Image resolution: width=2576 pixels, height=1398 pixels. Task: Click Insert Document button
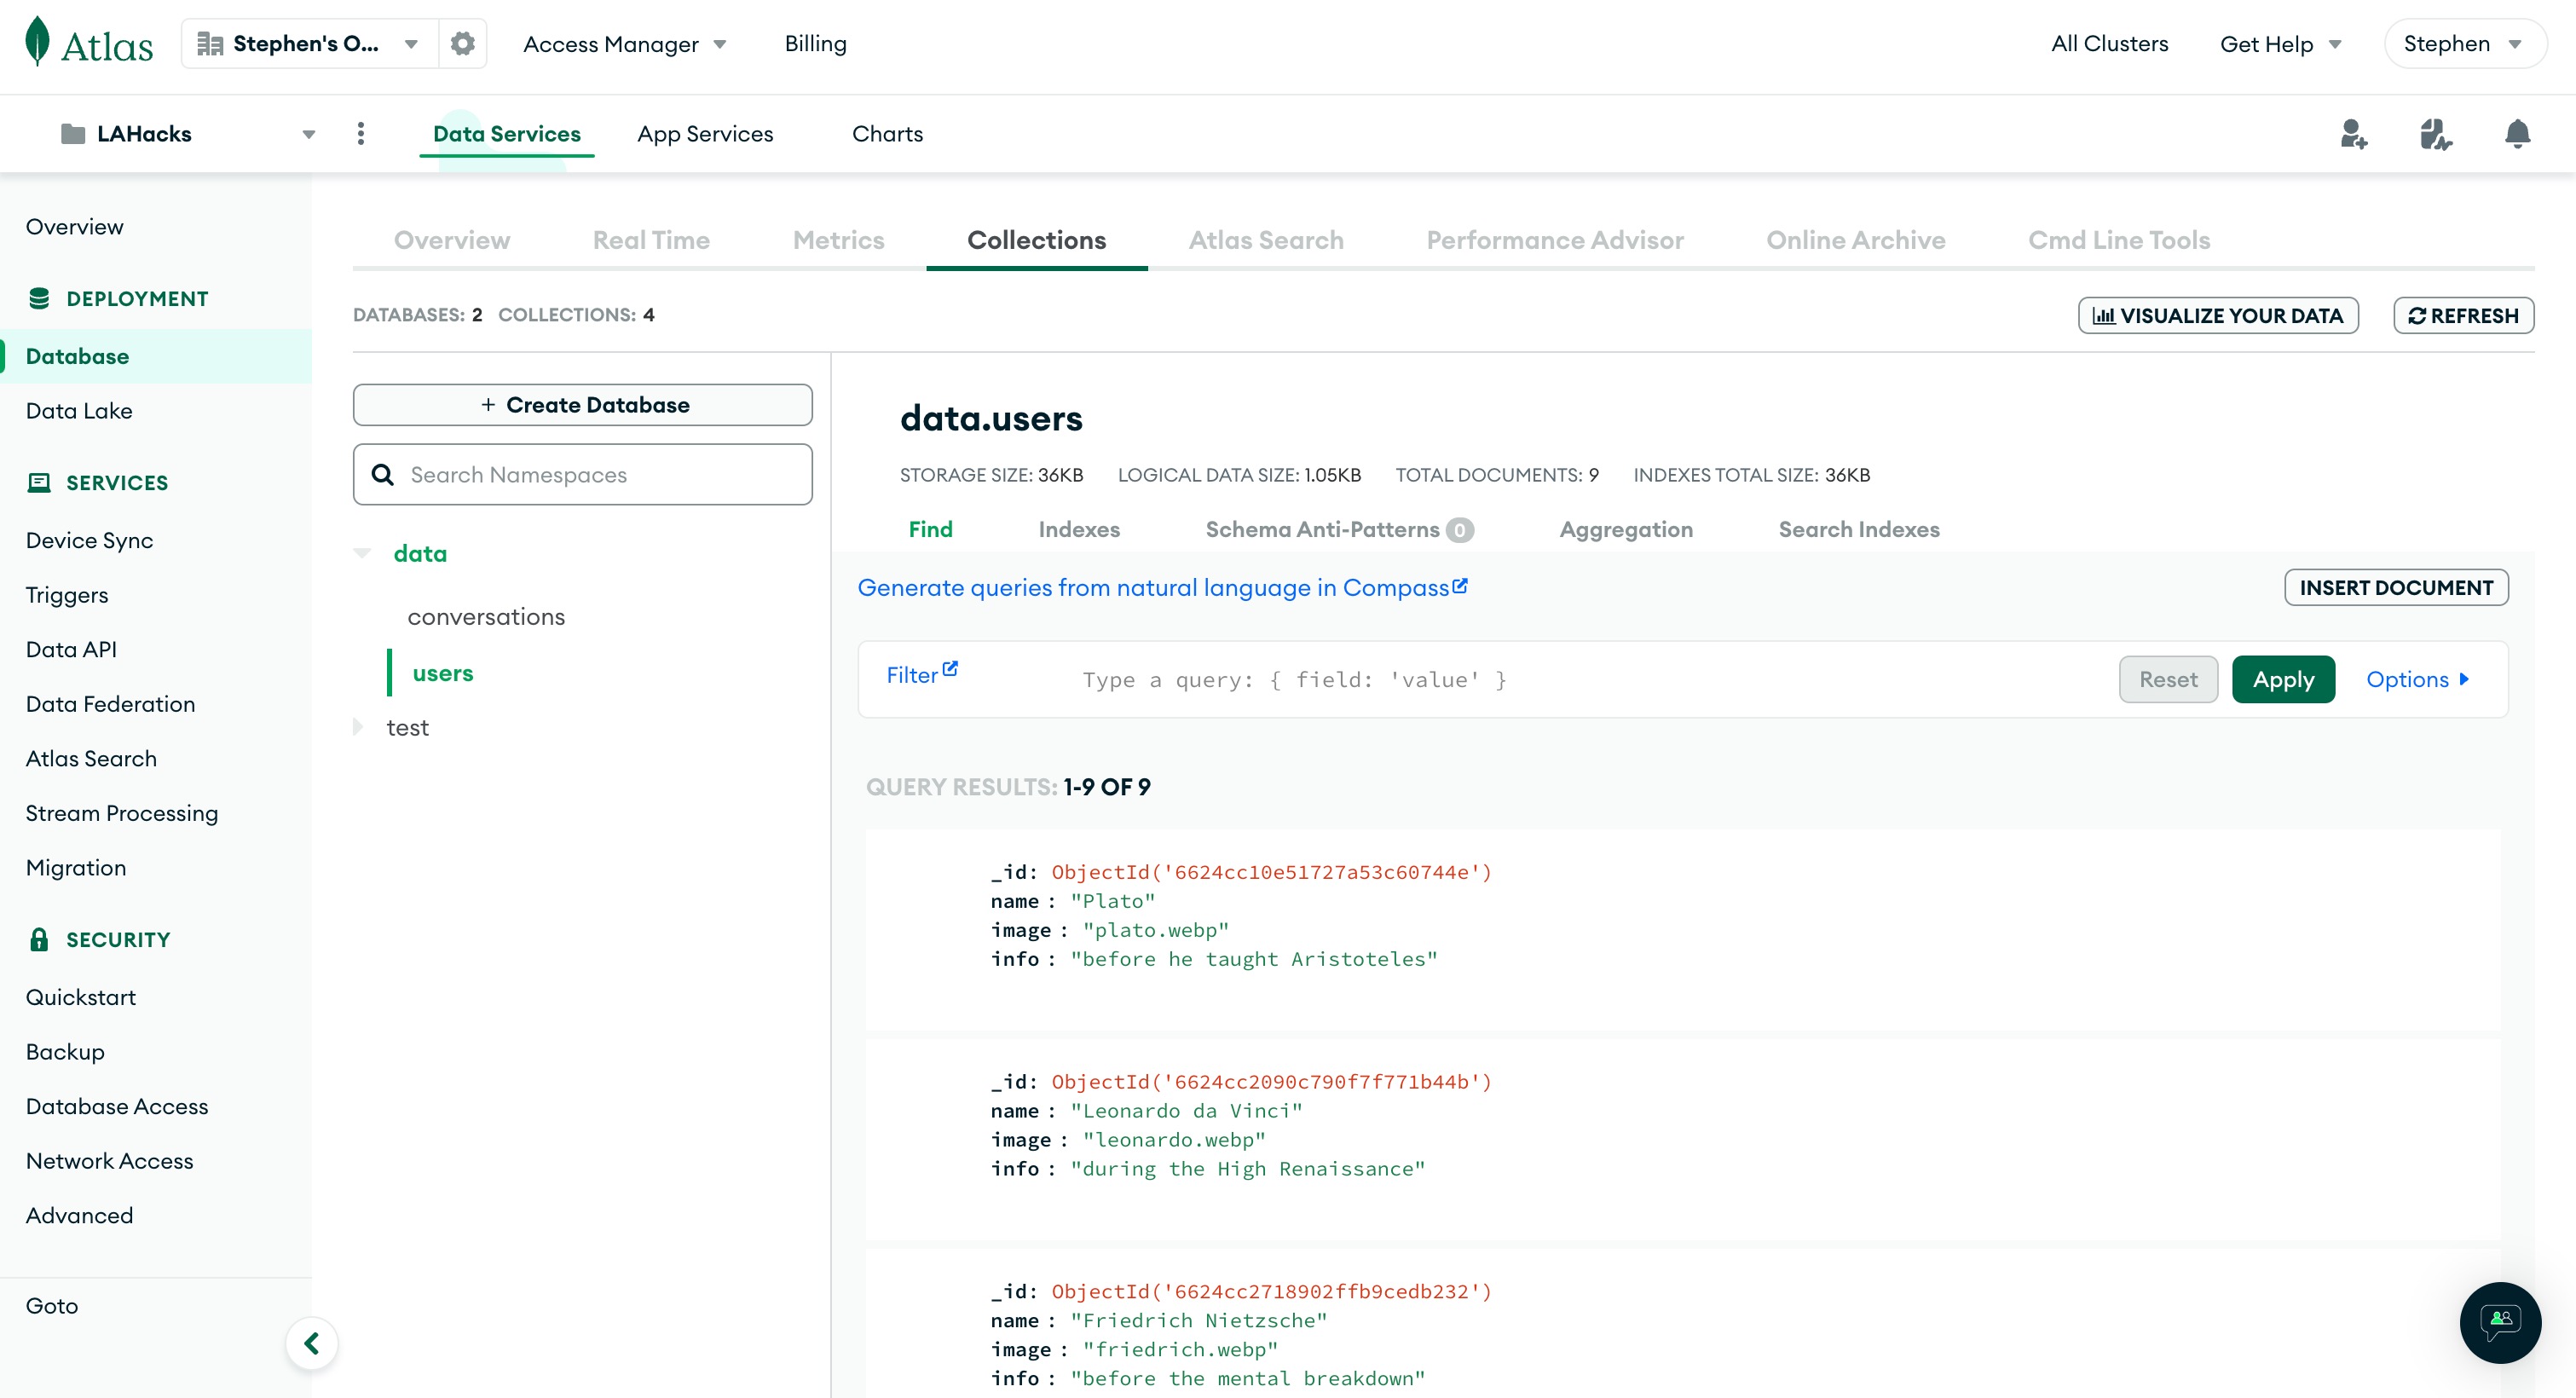2395,587
